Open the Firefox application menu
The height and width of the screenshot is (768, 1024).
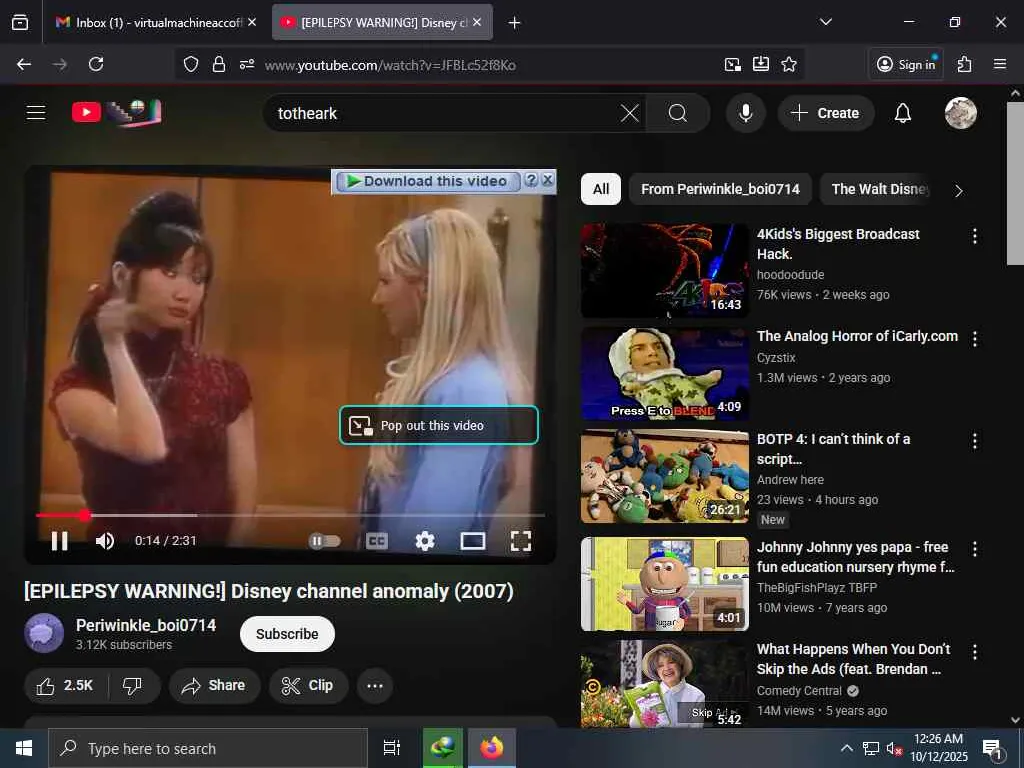pyautogui.click(x=1000, y=64)
